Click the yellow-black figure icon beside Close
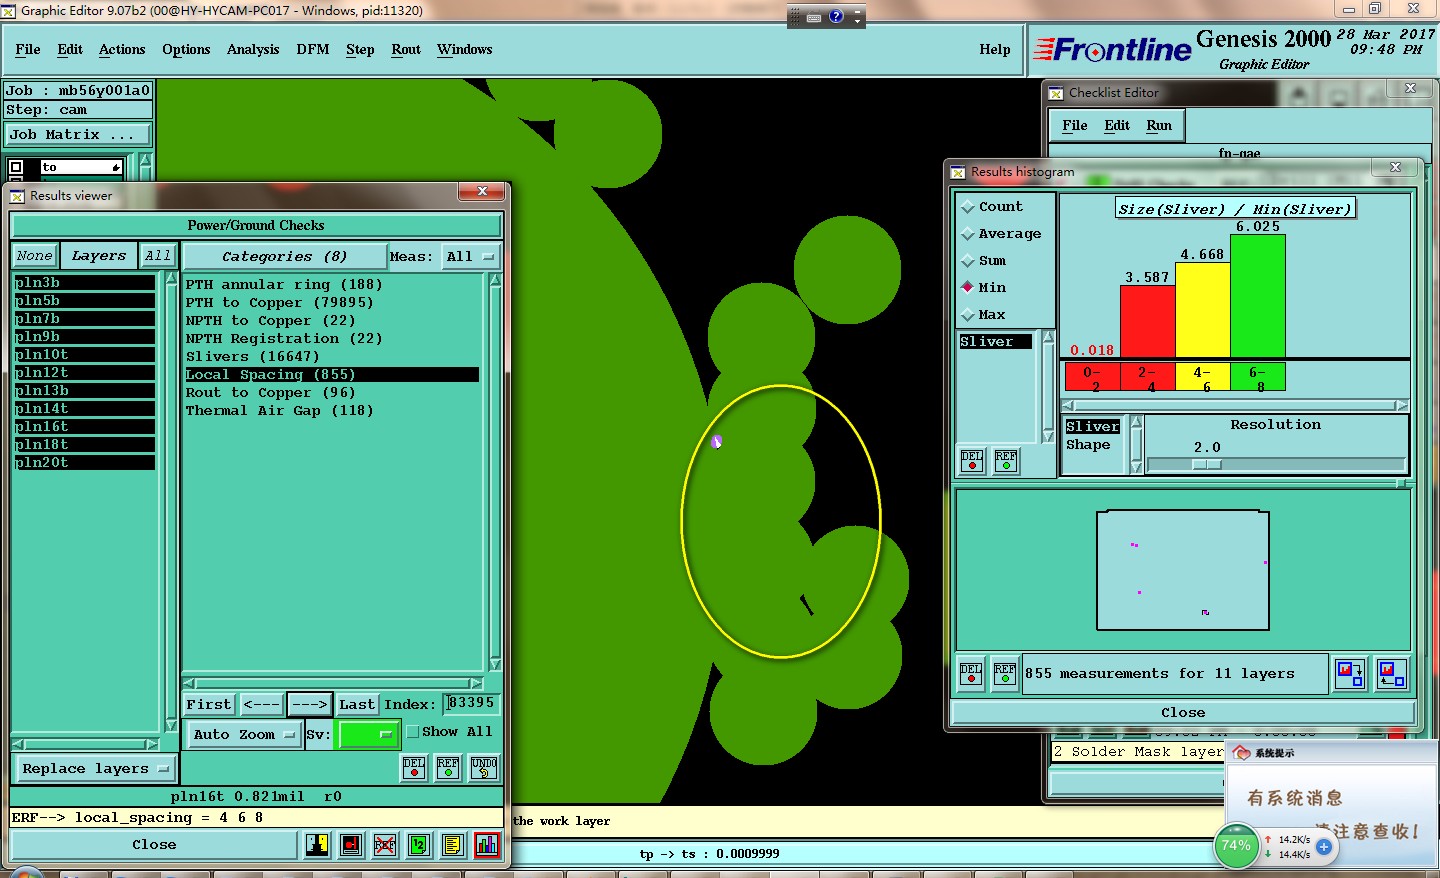Image resolution: width=1440 pixels, height=878 pixels. [x=317, y=845]
